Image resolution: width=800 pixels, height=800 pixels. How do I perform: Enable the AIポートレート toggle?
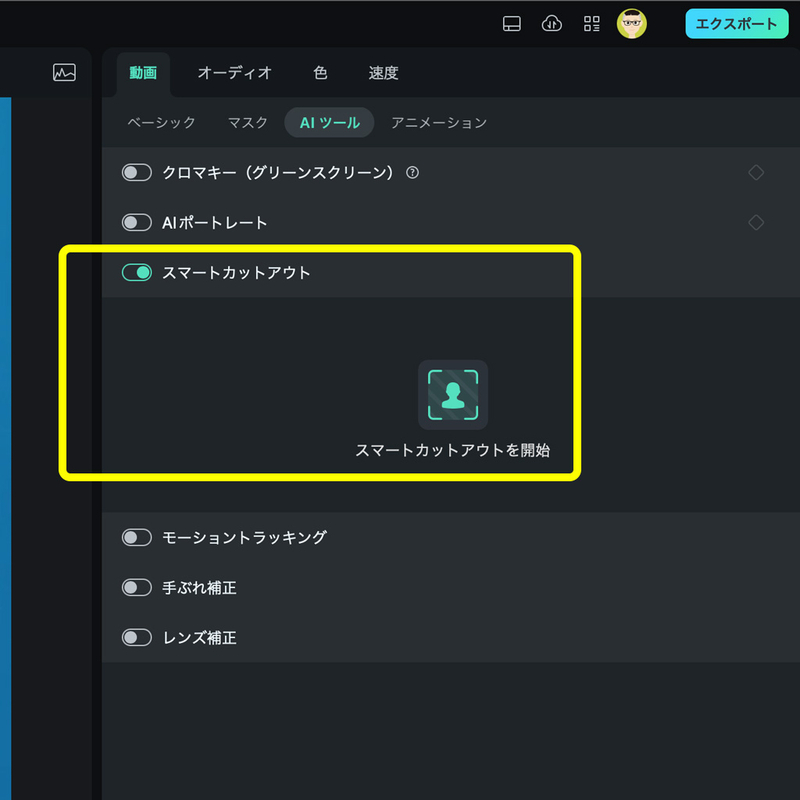pos(137,222)
